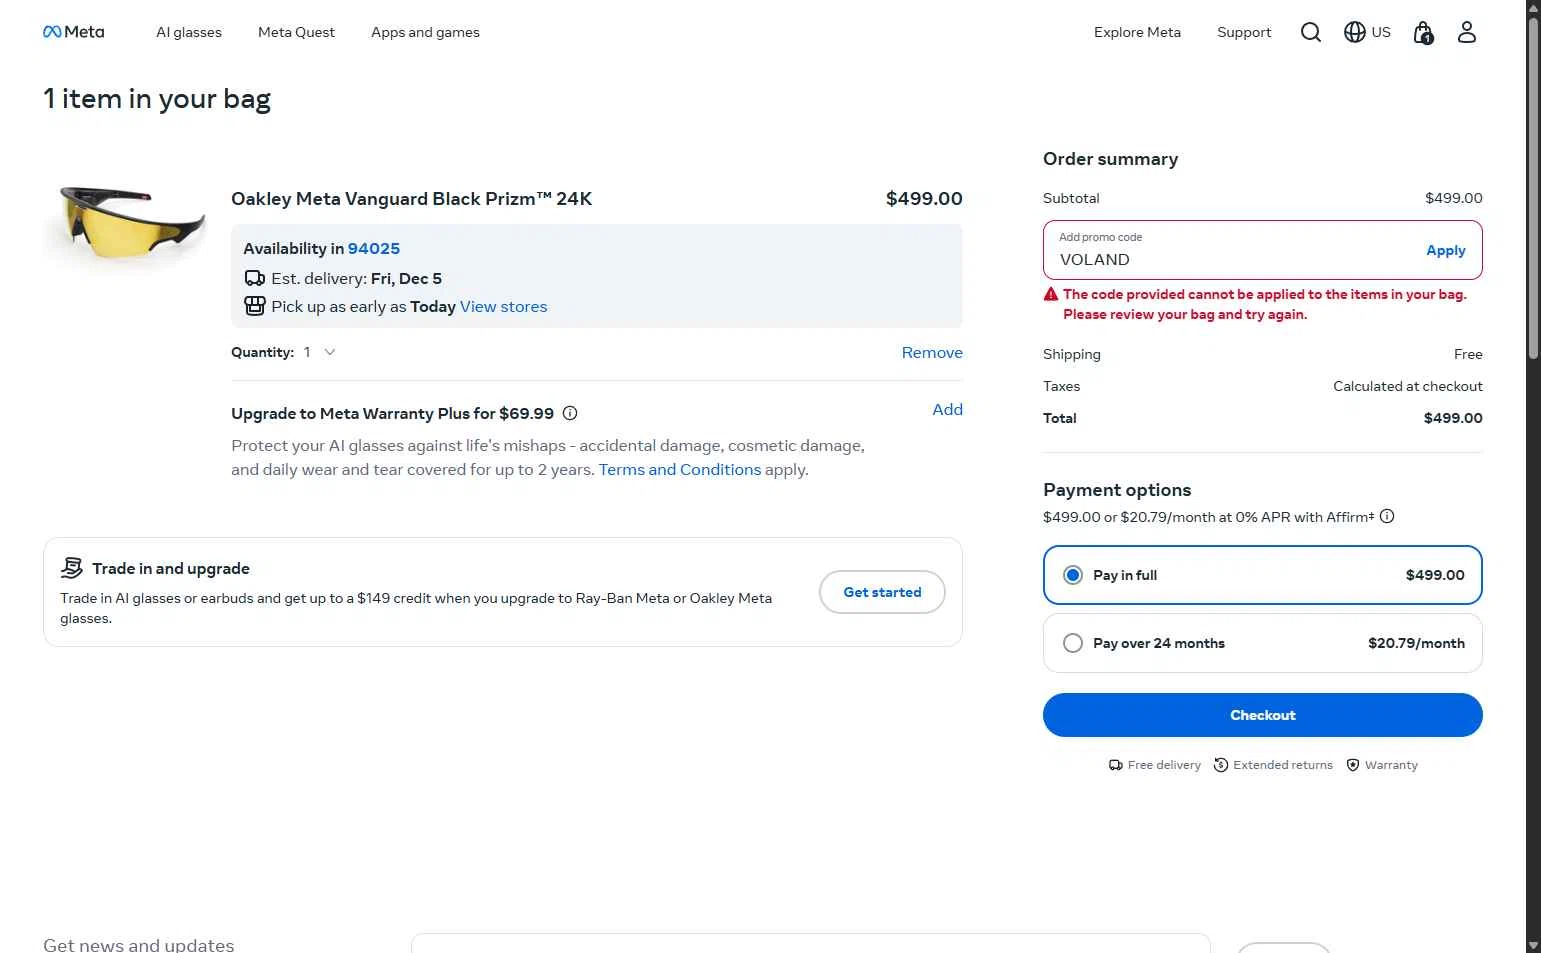Screen dimensions: 1541x953
Task: Remove the Oakley glasses from the bag
Action: coord(931,352)
